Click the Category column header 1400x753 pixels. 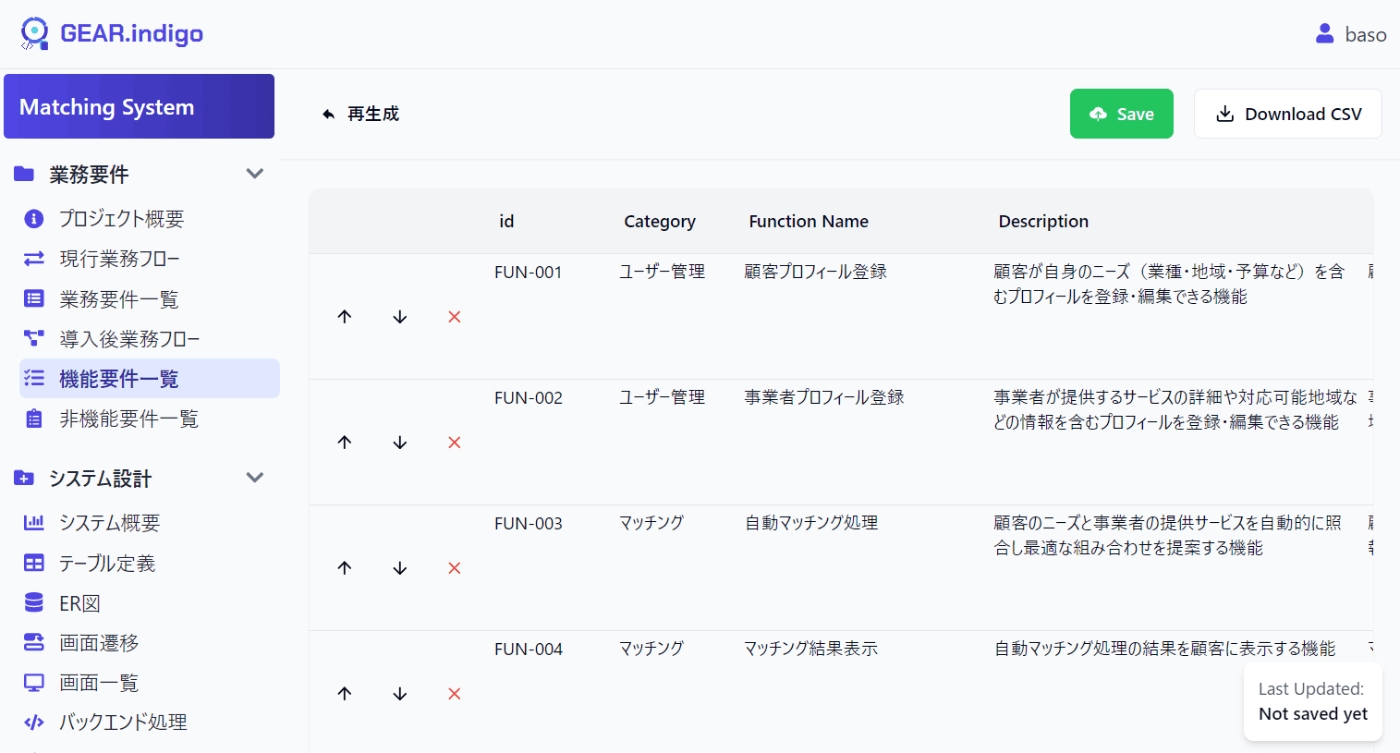pyautogui.click(x=660, y=221)
